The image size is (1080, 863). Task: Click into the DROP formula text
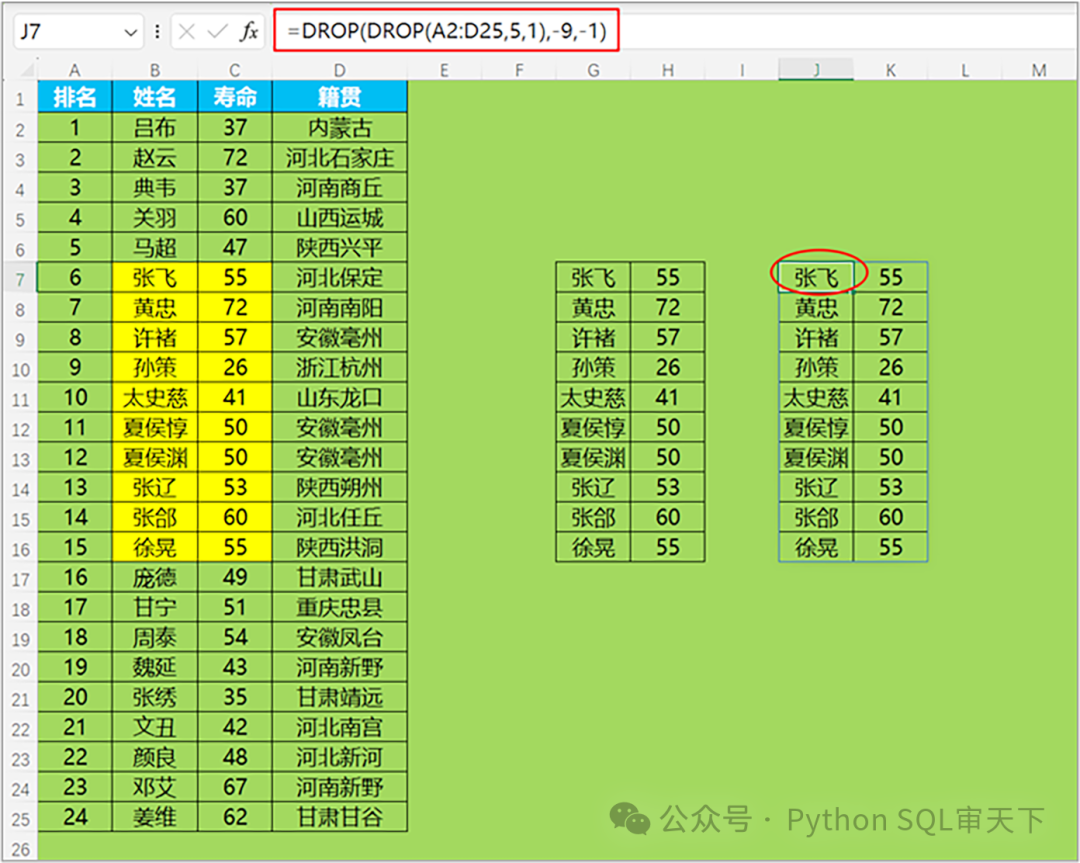tap(445, 32)
